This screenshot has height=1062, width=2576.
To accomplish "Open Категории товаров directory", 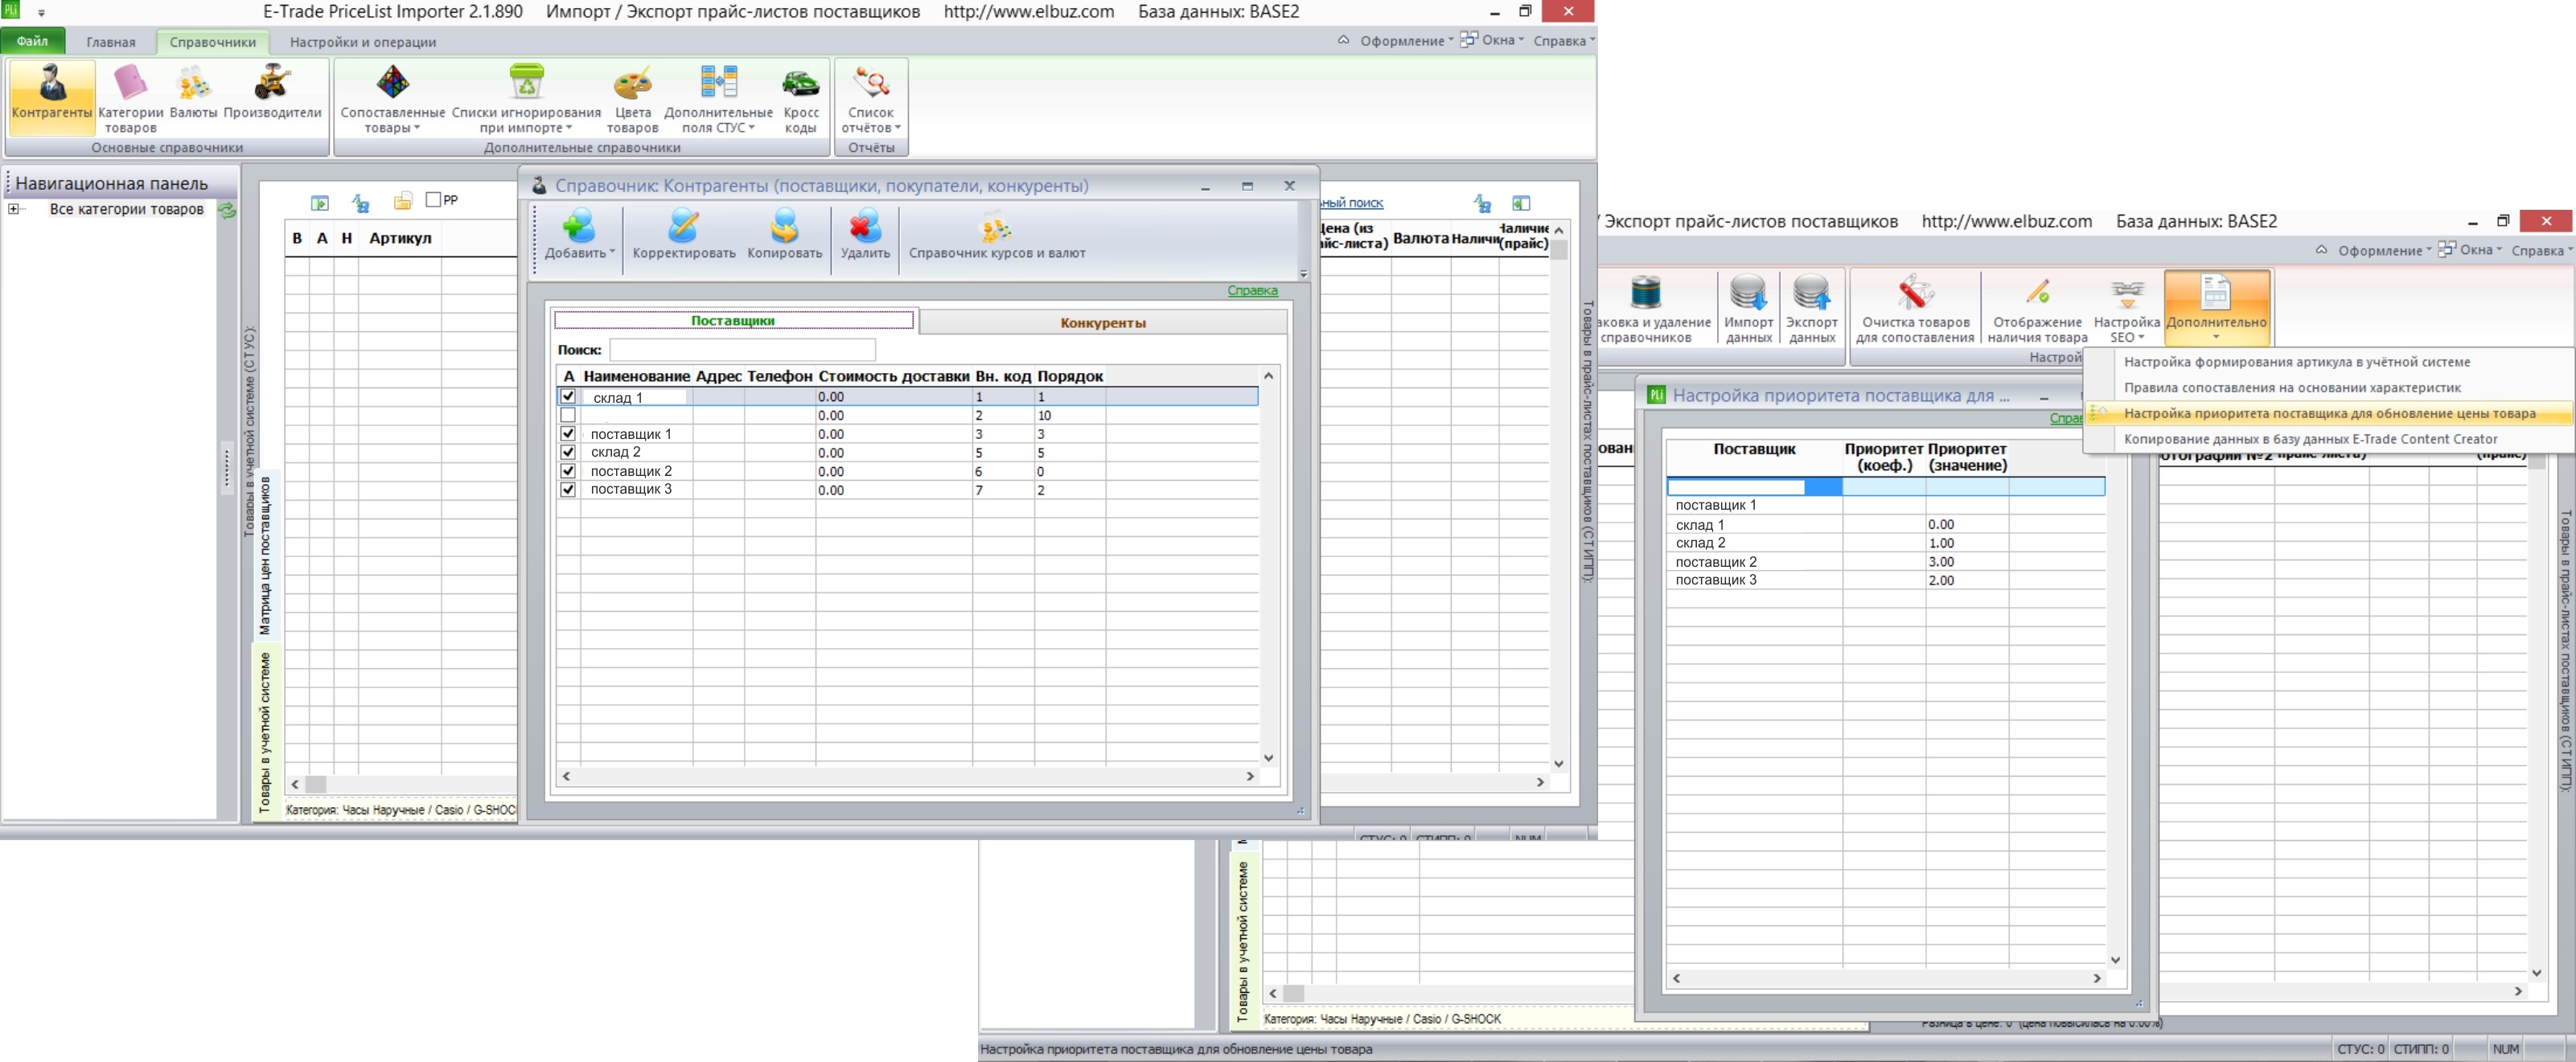I will point(131,97).
